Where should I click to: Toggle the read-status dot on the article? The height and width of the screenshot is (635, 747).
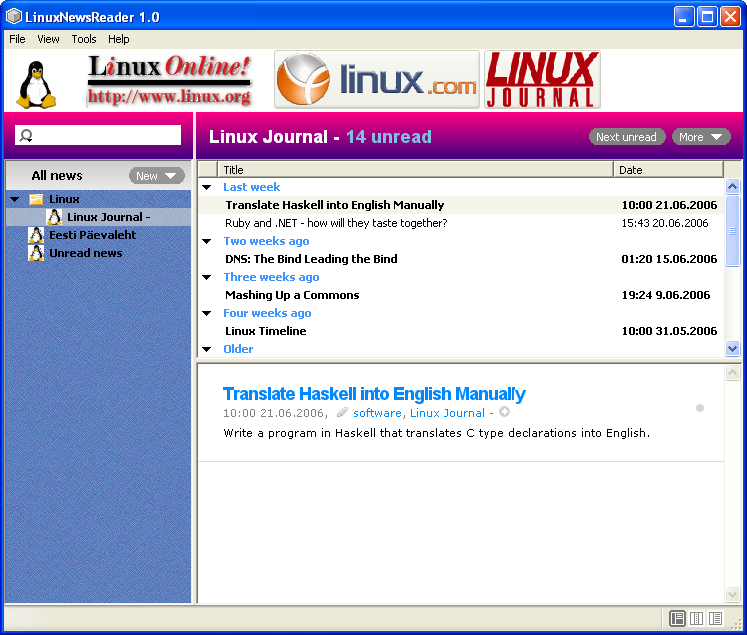(700, 408)
